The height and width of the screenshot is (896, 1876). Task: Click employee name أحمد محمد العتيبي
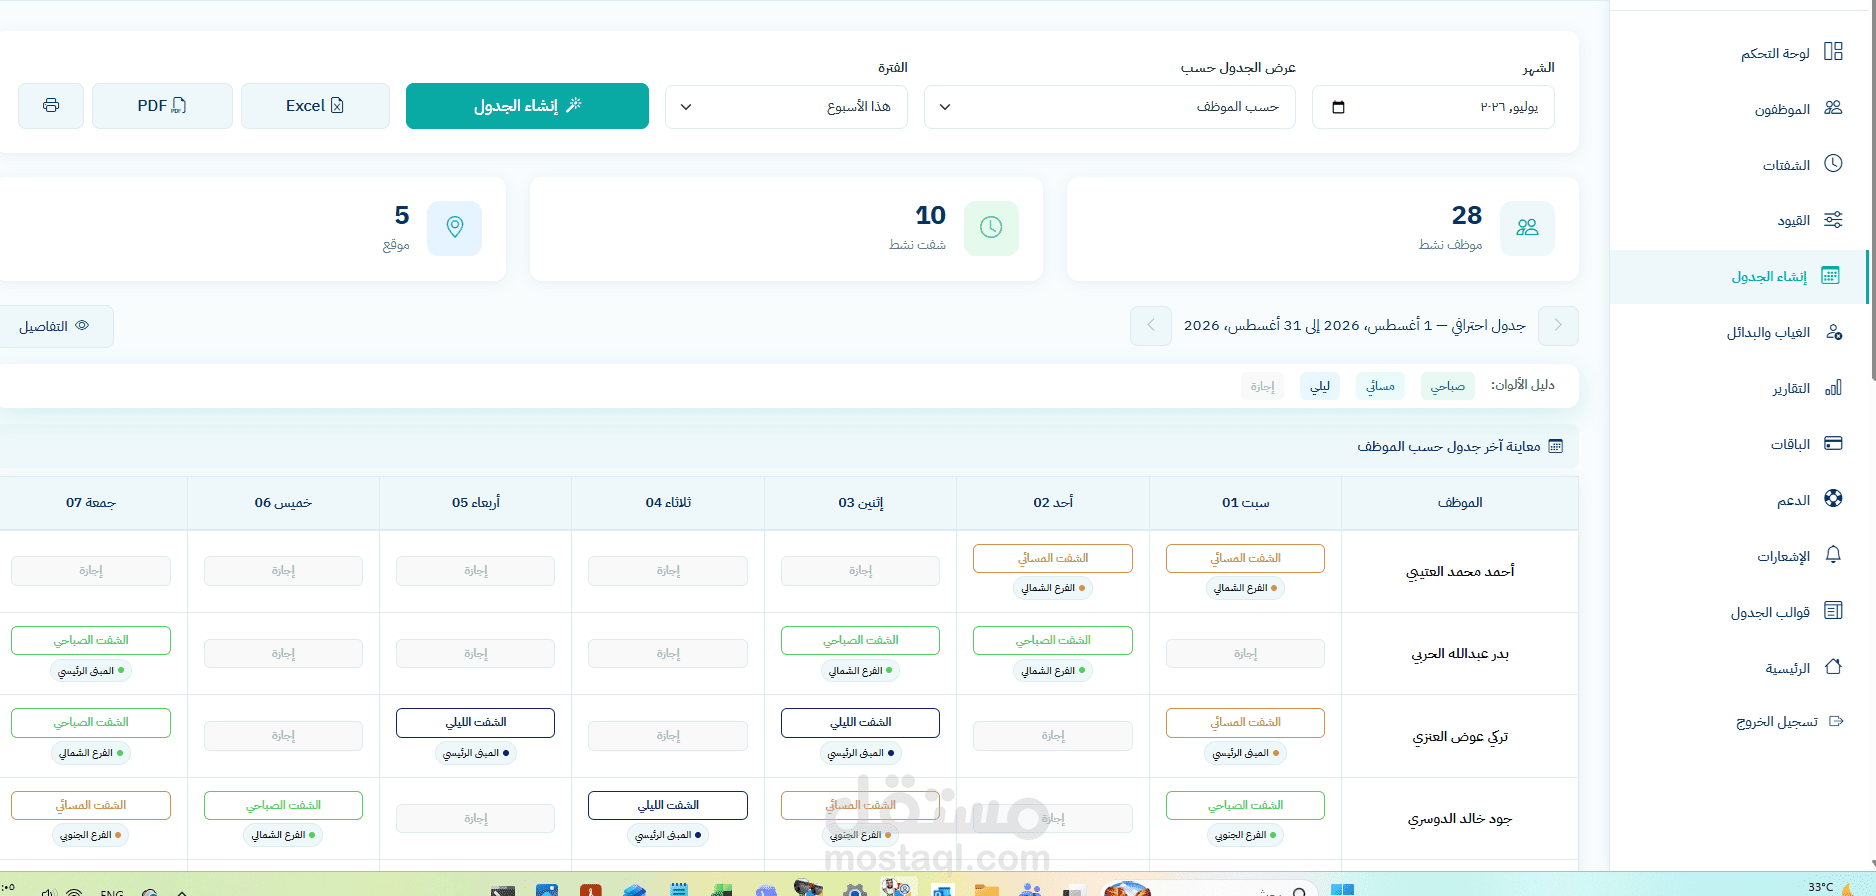coord(1460,571)
